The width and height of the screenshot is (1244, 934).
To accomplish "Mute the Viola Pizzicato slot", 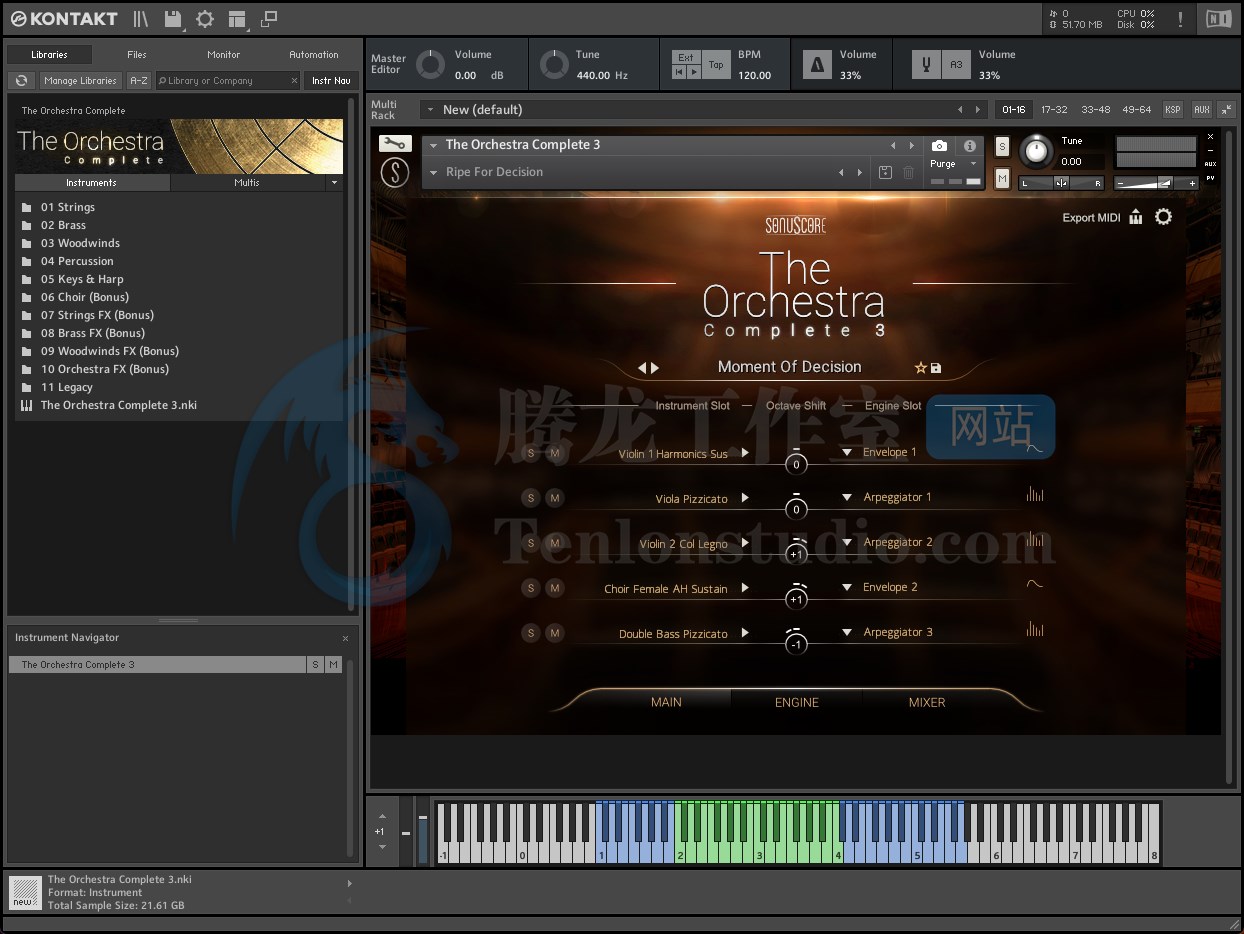I will 555,498.
